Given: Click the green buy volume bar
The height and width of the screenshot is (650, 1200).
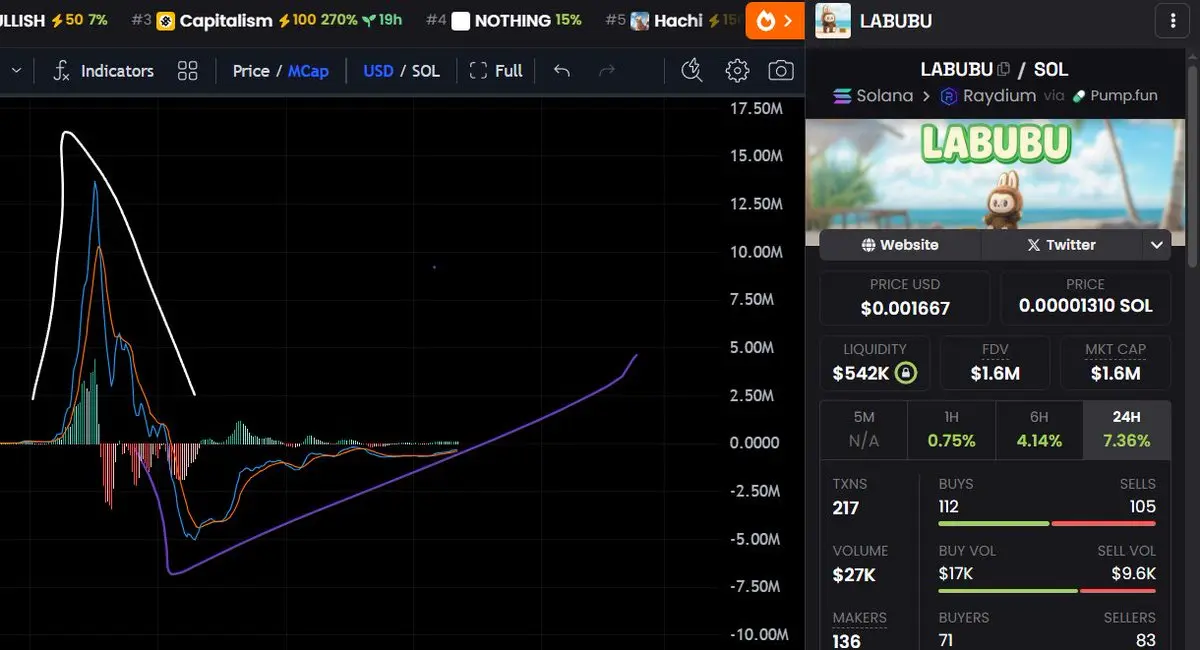Looking at the screenshot, I should (1008, 590).
